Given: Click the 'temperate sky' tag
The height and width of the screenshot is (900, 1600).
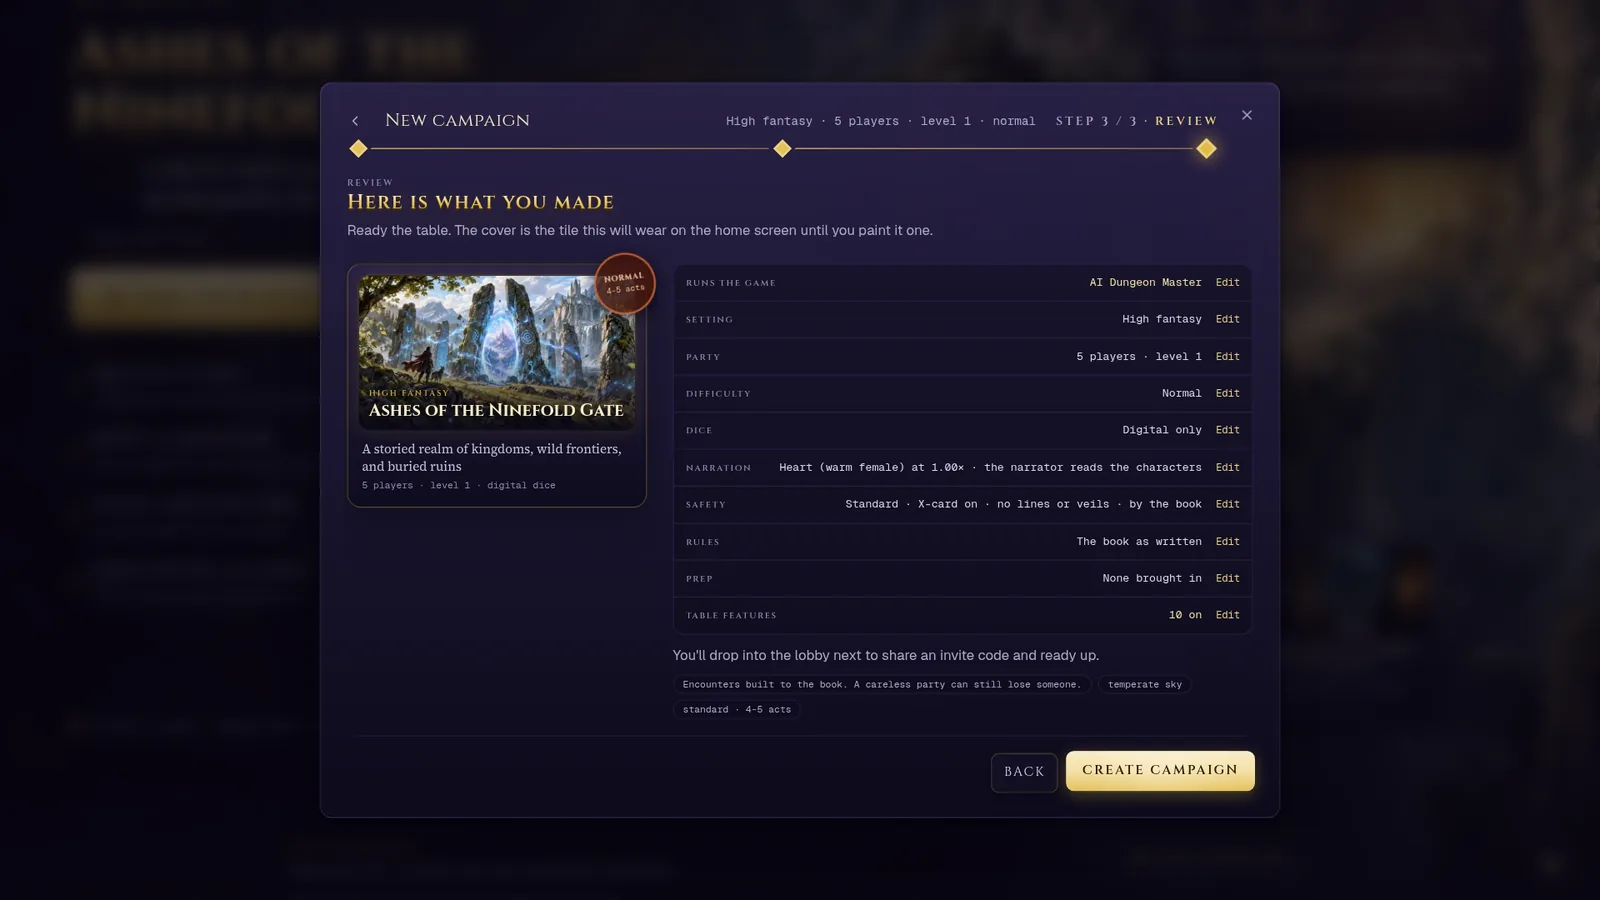Looking at the screenshot, I should 1145,685.
